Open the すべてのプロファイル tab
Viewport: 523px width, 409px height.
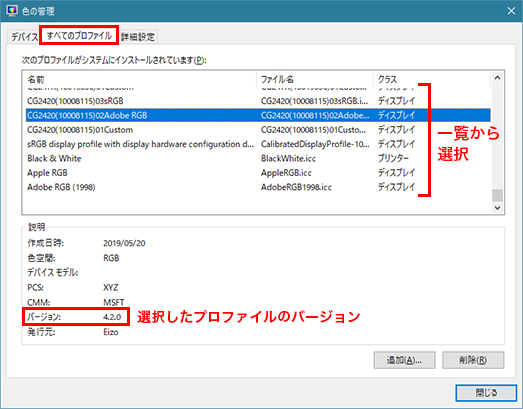(79, 35)
